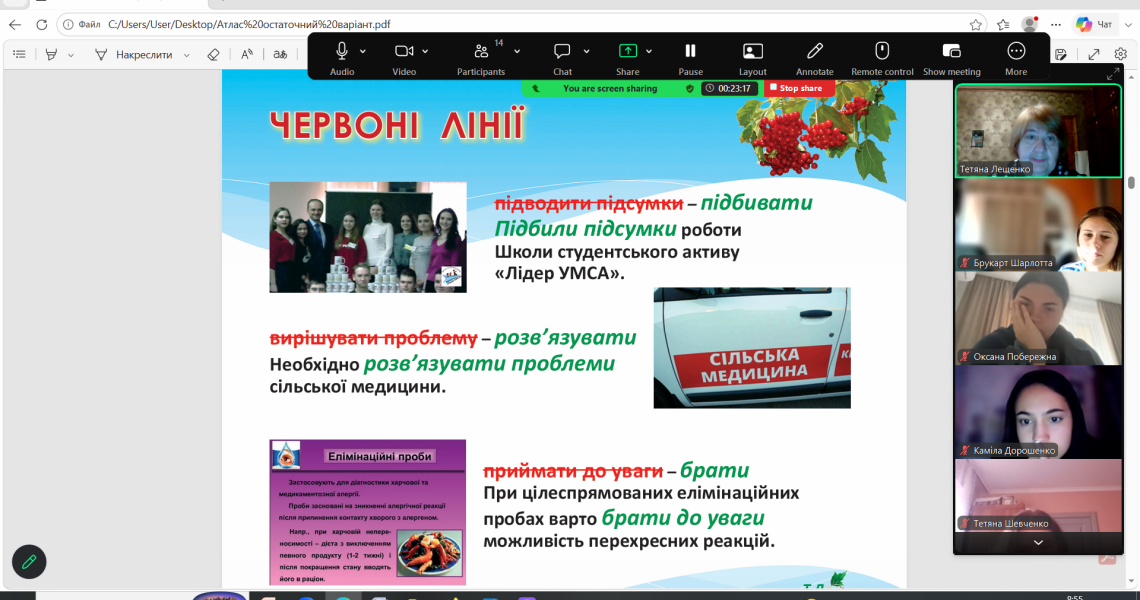The height and width of the screenshot is (600, 1140).
Task: Expand the Video options arrow
Action: [x=425, y=52]
